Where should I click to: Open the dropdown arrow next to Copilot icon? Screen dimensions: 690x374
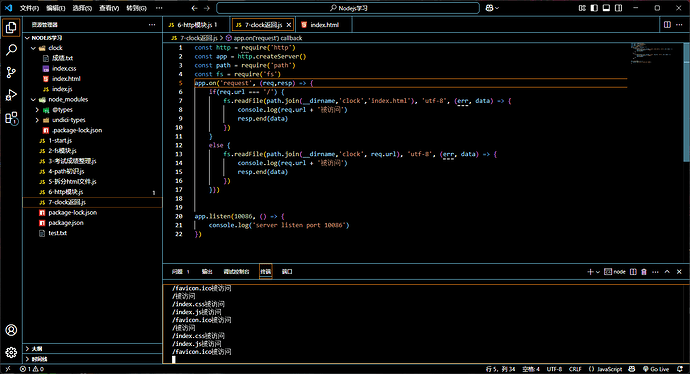(x=497, y=8)
